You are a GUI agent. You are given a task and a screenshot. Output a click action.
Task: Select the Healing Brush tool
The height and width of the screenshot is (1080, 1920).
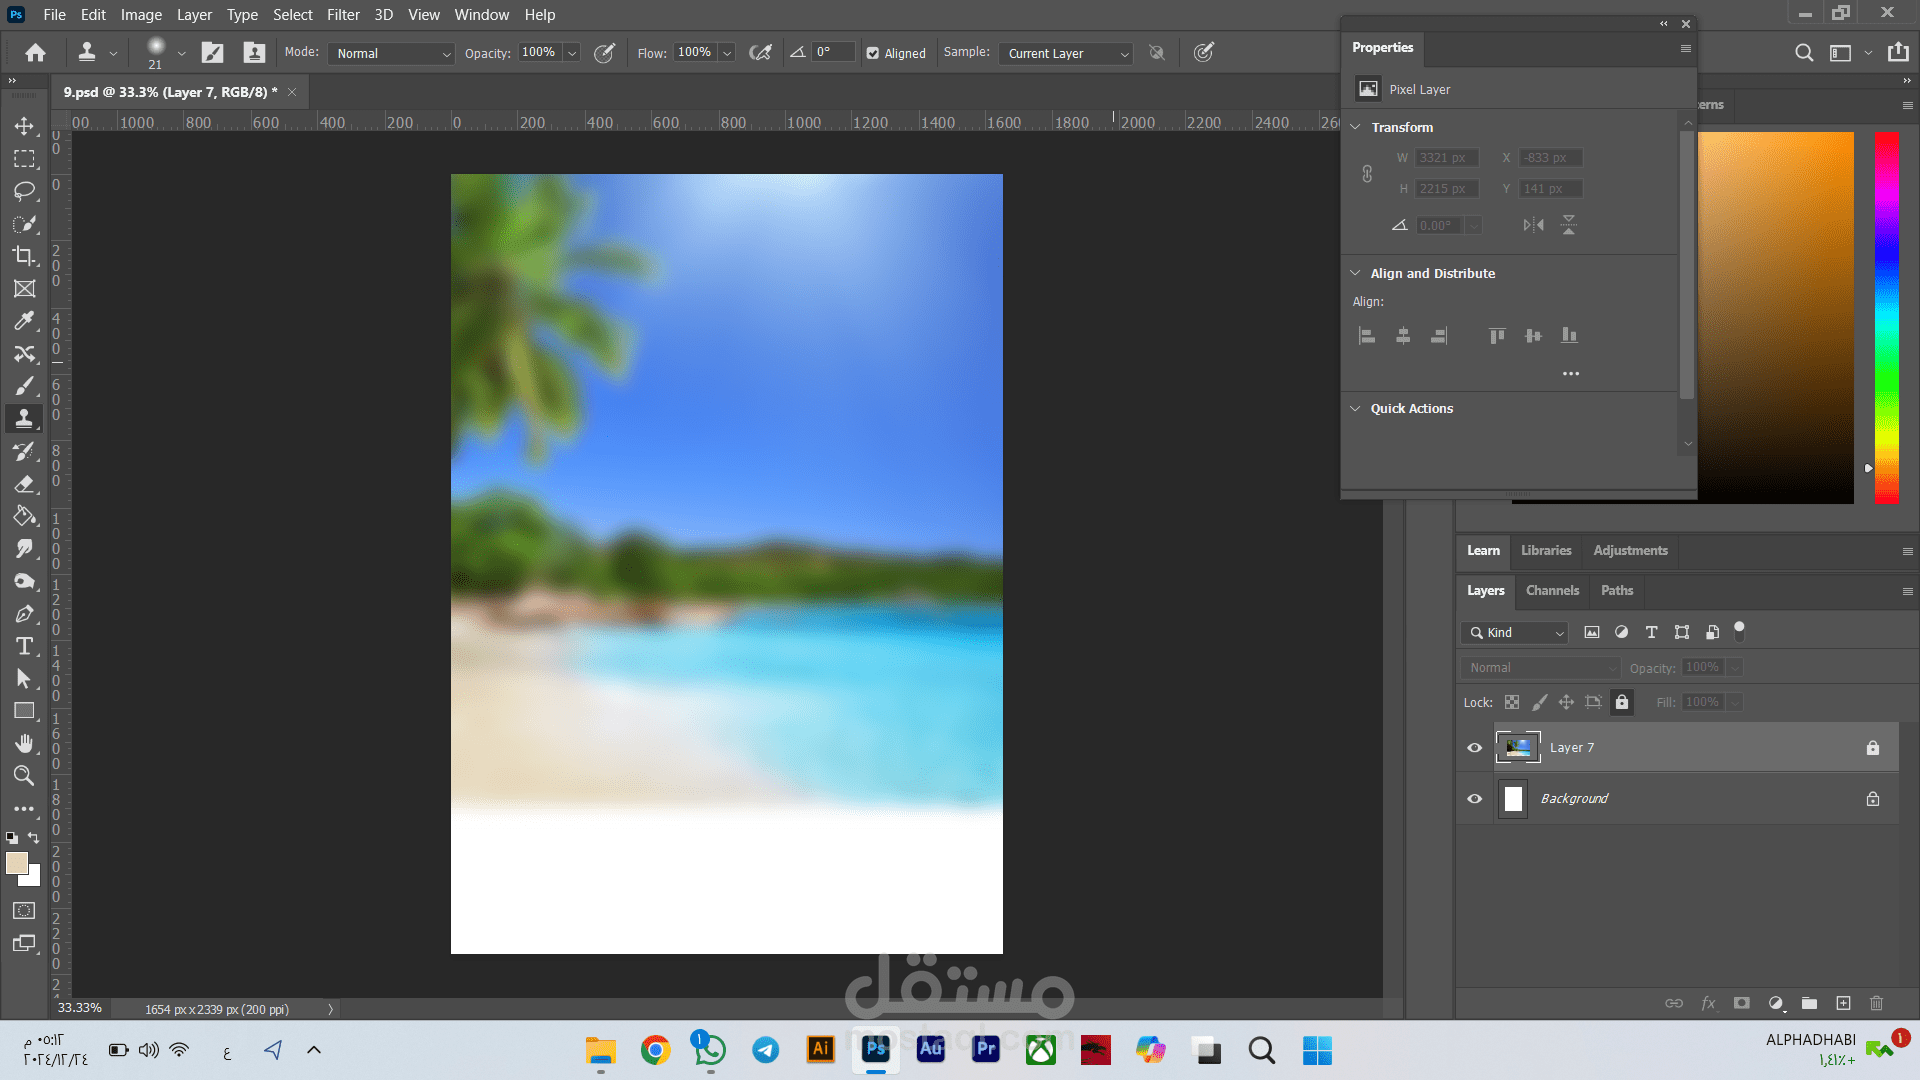click(x=24, y=354)
